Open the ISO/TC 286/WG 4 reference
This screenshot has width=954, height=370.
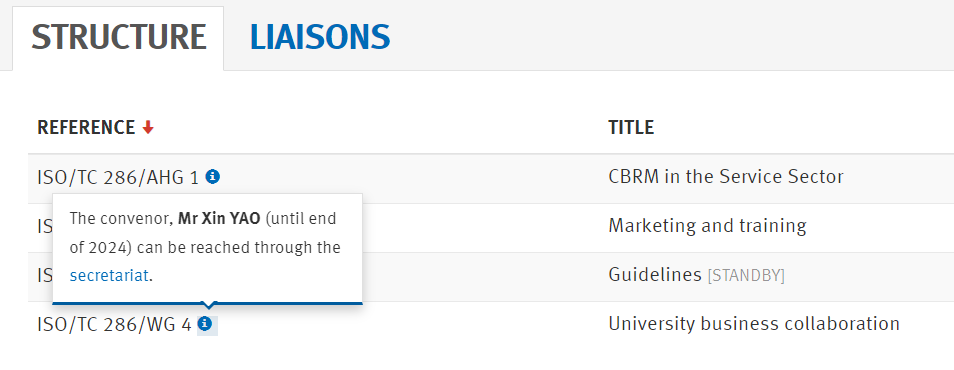[114, 324]
